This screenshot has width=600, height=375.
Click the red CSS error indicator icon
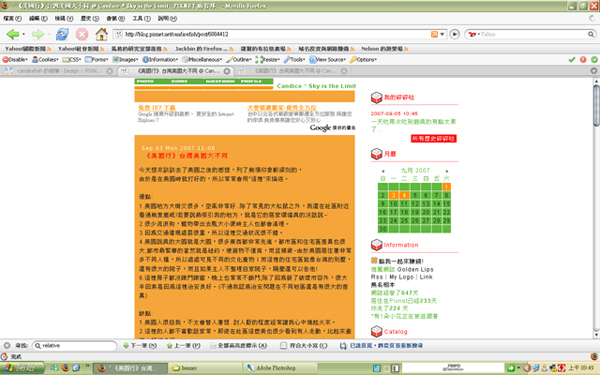[583, 59]
